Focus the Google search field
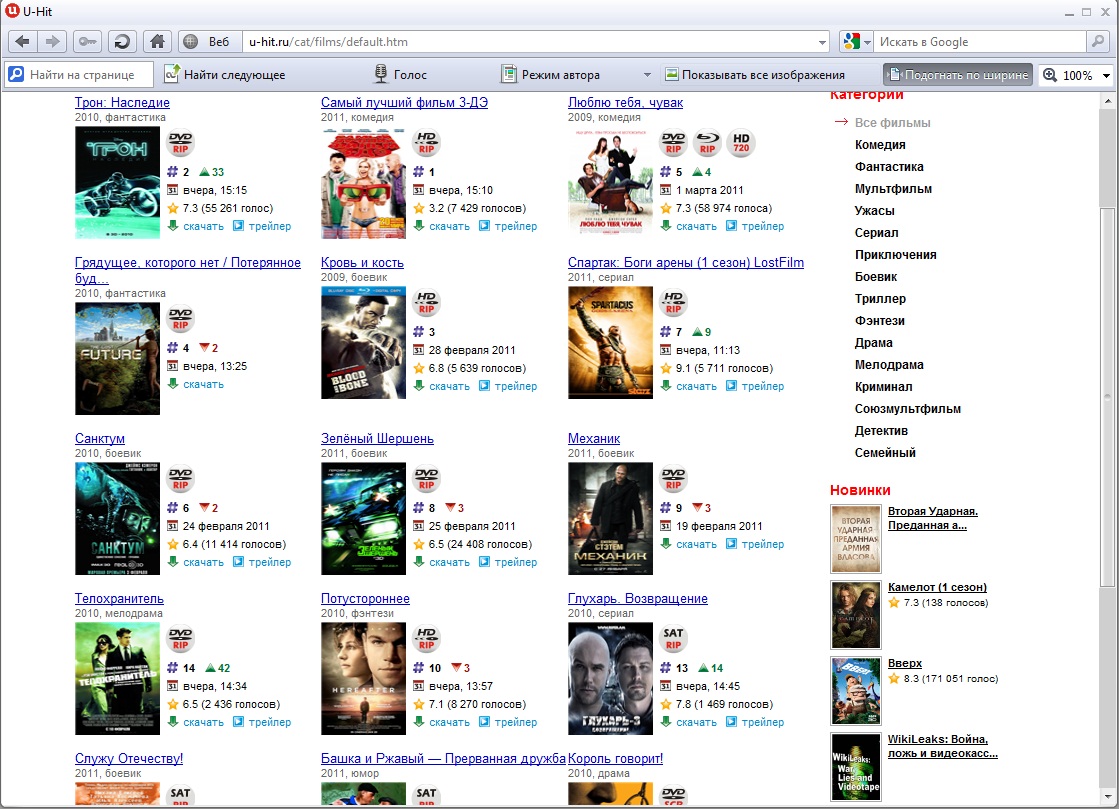Image resolution: width=1119 pixels, height=809 pixels. (979, 42)
